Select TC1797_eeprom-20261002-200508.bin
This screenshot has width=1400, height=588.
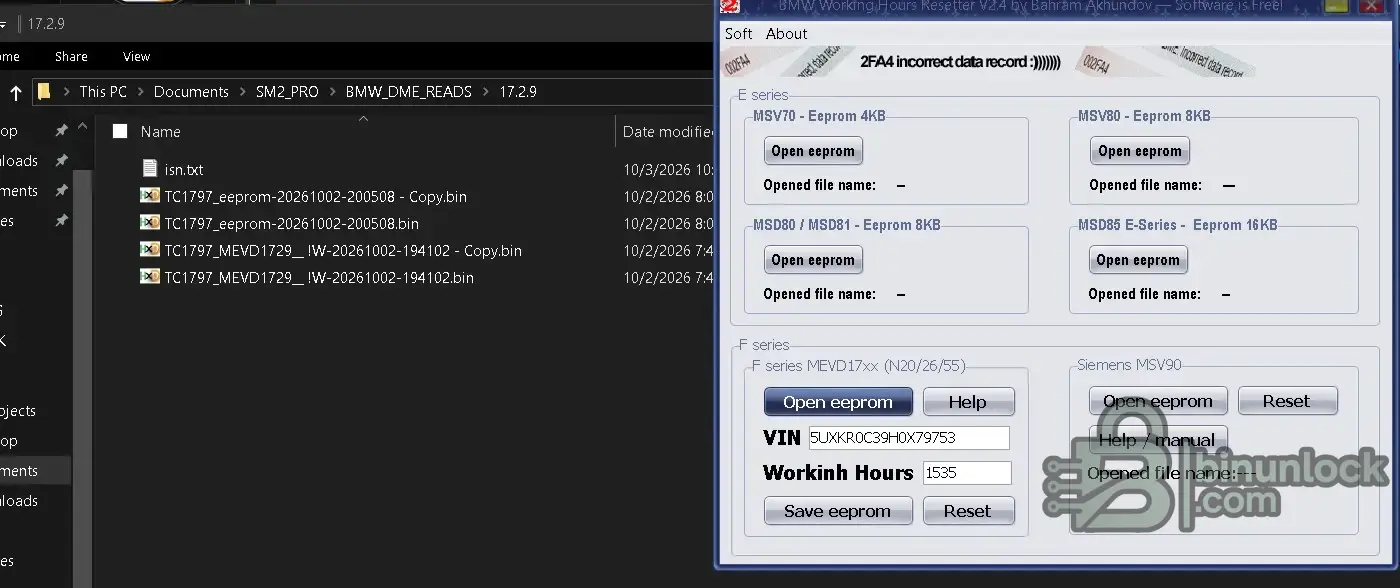pos(291,223)
